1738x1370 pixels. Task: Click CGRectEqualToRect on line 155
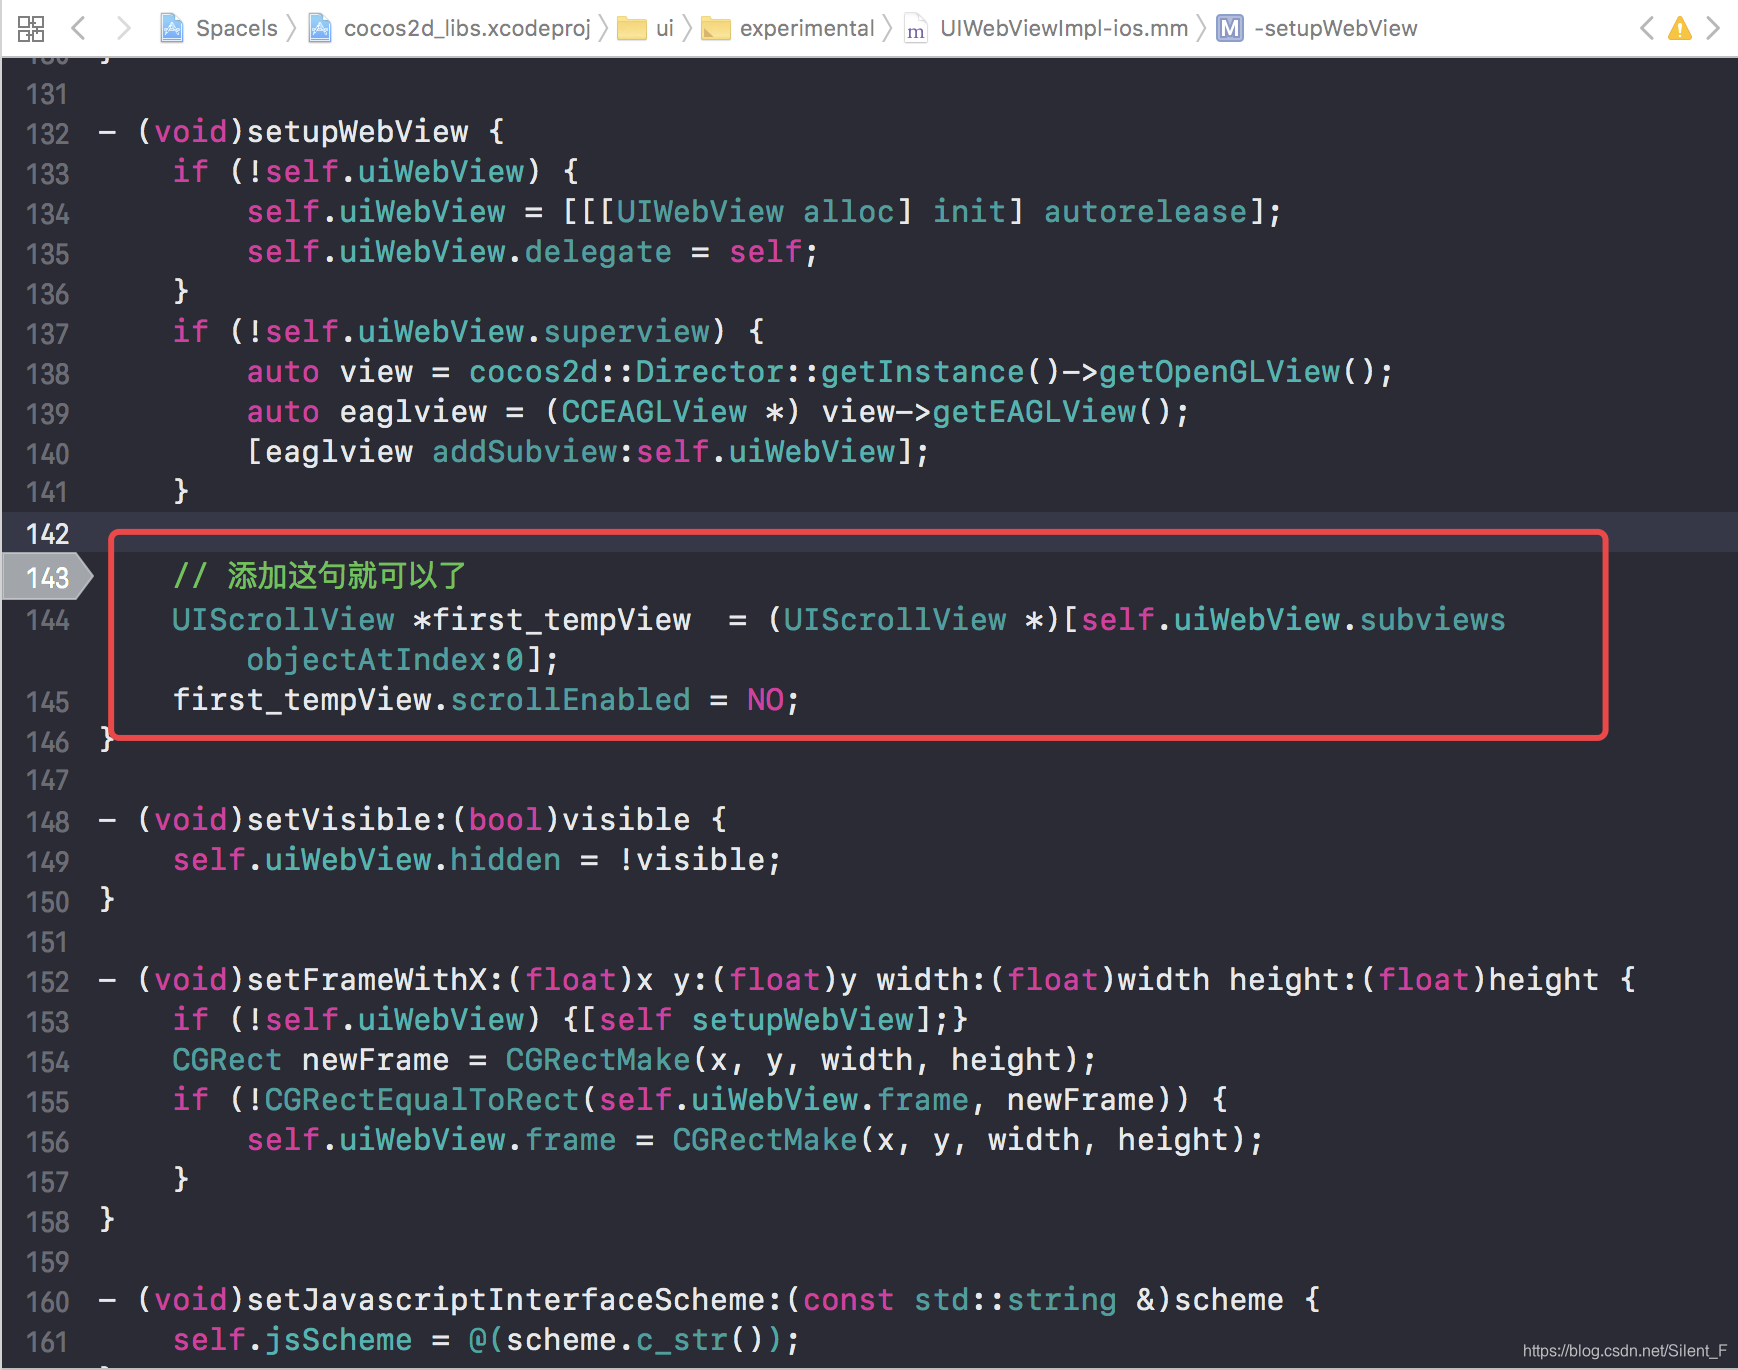tap(422, 1099)
